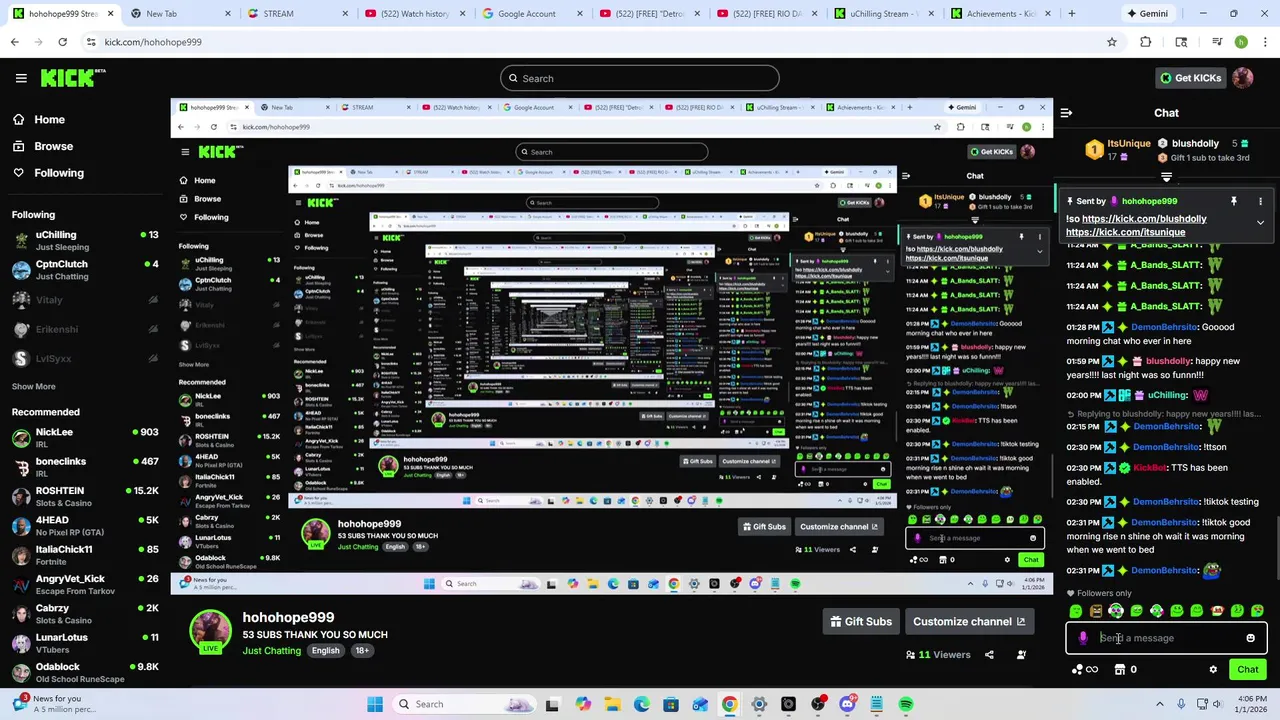The width and height of the screenshot is (1280, 720).
Task: Share the stream via share icon
Action: click(x=989, y=655)
